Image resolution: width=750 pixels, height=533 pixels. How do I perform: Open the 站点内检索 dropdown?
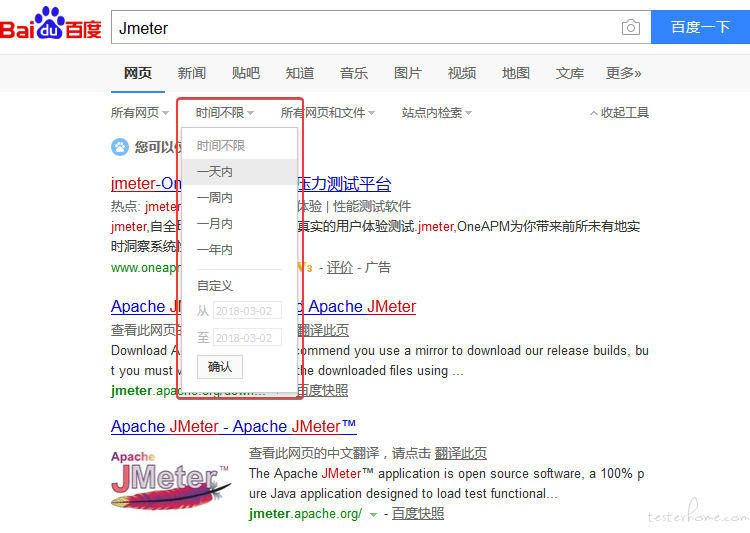pyautogui.click(x=437, y=113)
